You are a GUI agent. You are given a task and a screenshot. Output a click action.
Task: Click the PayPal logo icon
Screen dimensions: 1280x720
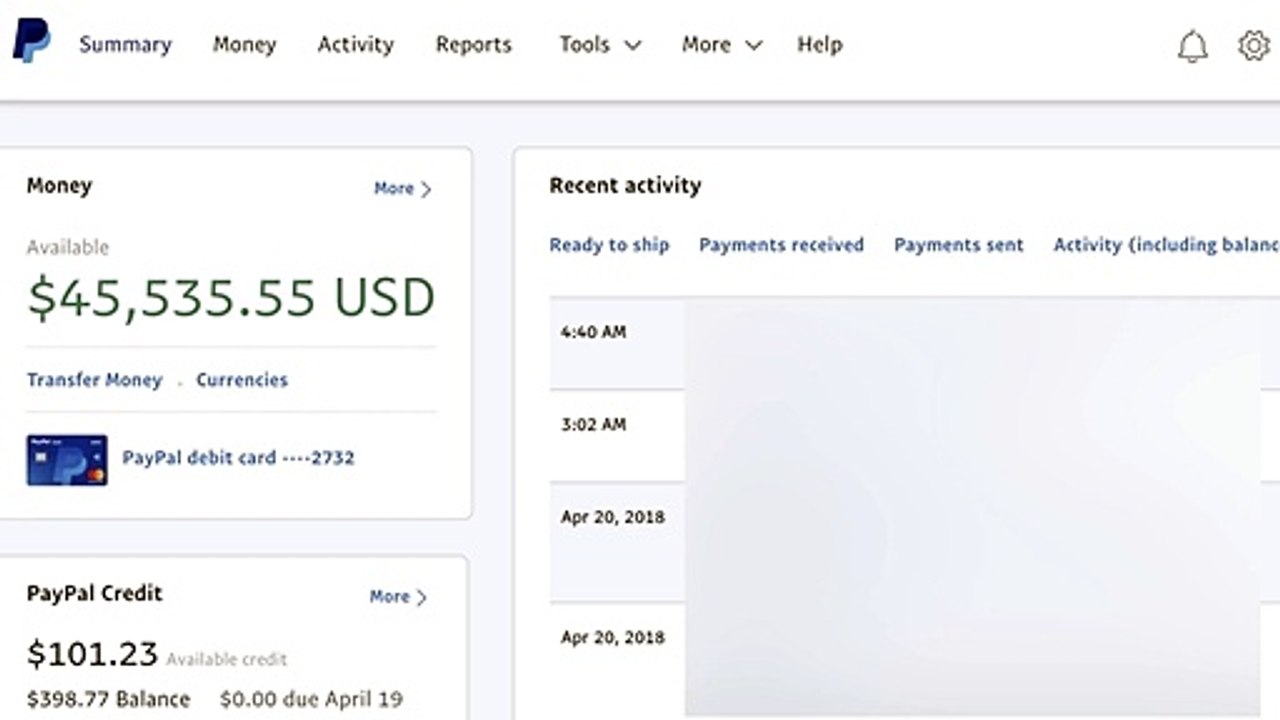click(x=31, y=42)
